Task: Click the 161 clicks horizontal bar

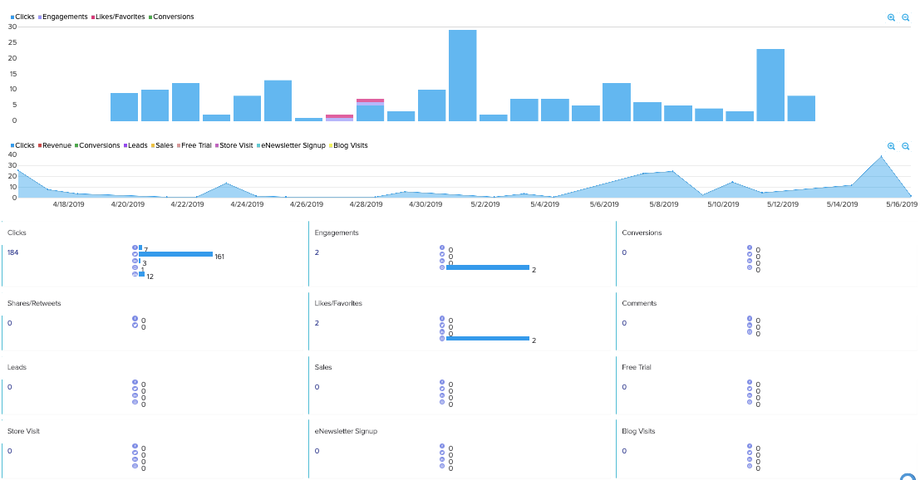Action: (x=176, y=254)
